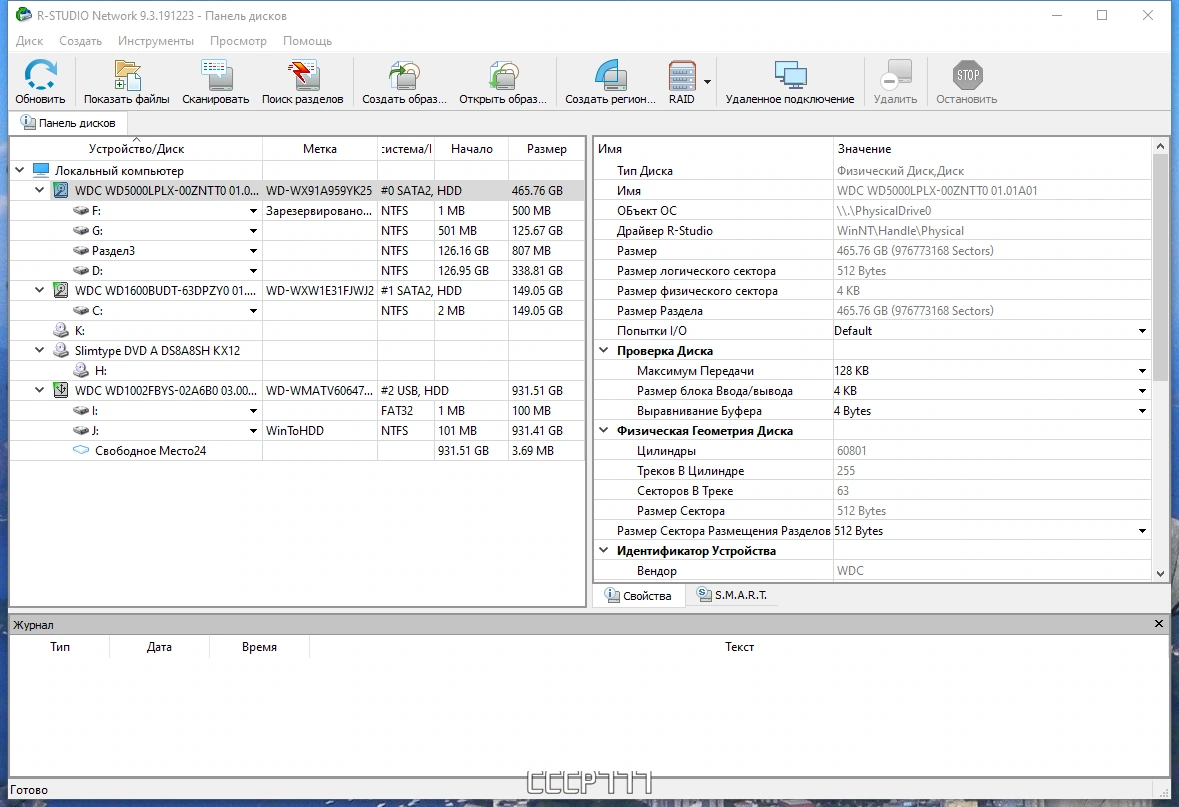Collapse the Проверка Диска section
Image resolution: width=1179 pixels, height=807 pixels.
click(x=603, y=350)
